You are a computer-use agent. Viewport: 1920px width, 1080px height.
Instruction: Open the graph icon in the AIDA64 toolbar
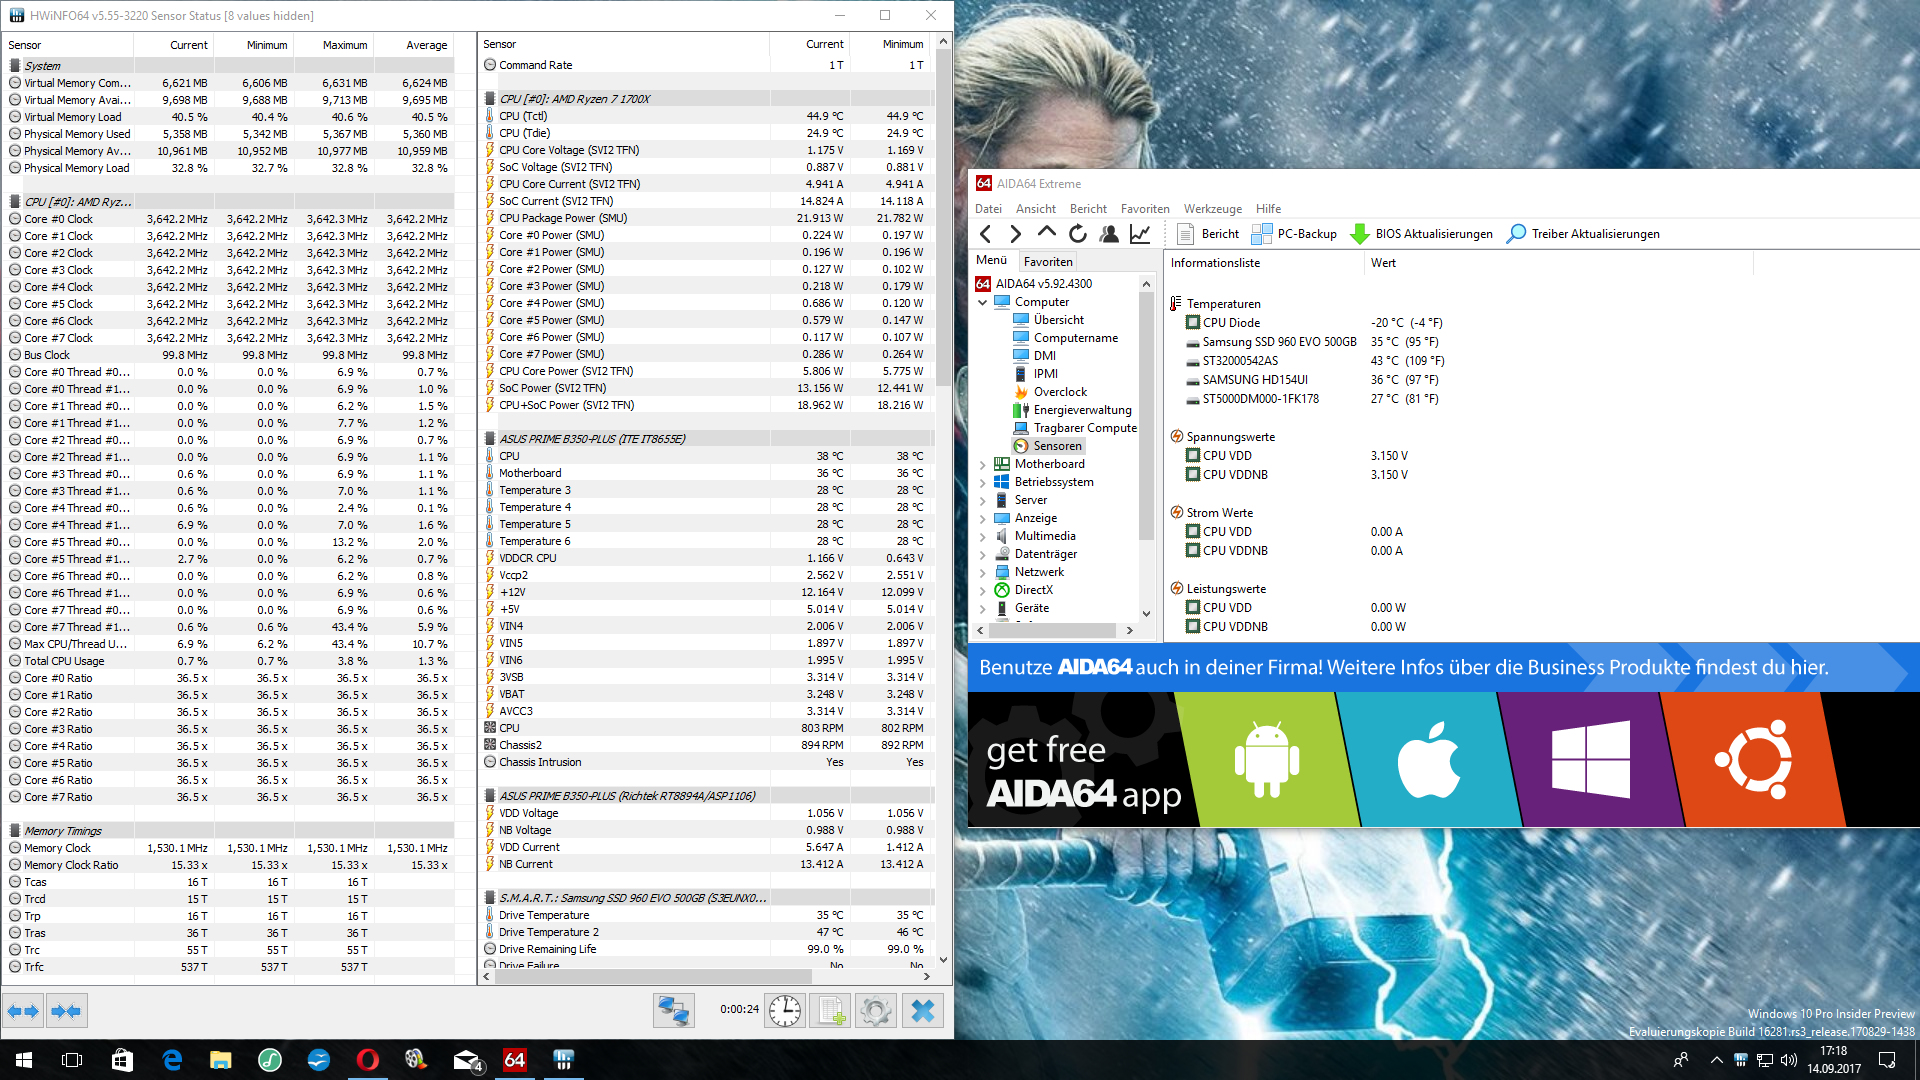[x=1140, y=234]
